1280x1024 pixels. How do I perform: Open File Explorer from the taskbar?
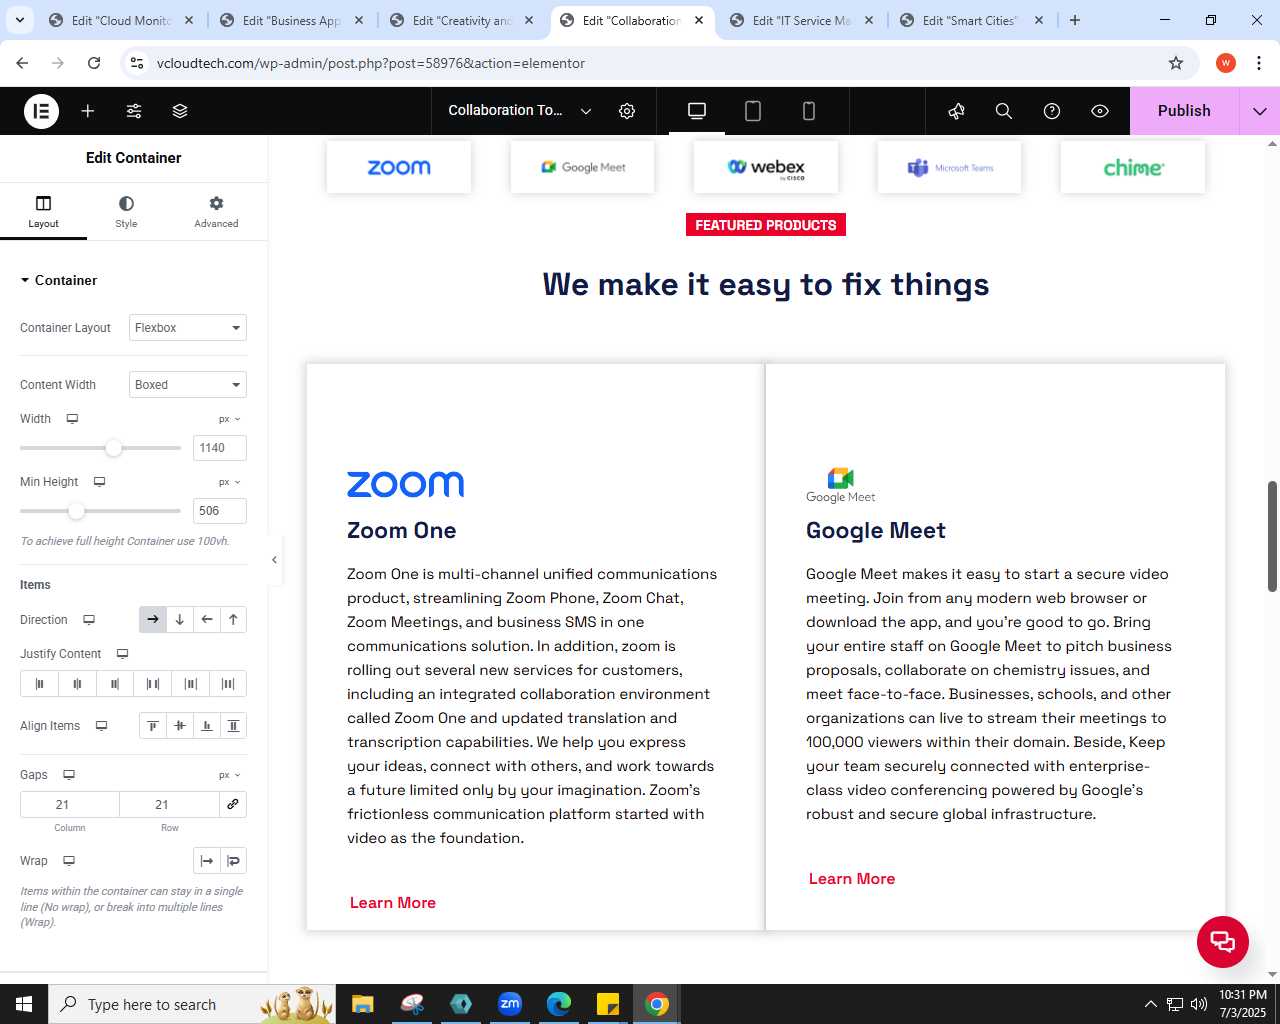point(363,1004)
